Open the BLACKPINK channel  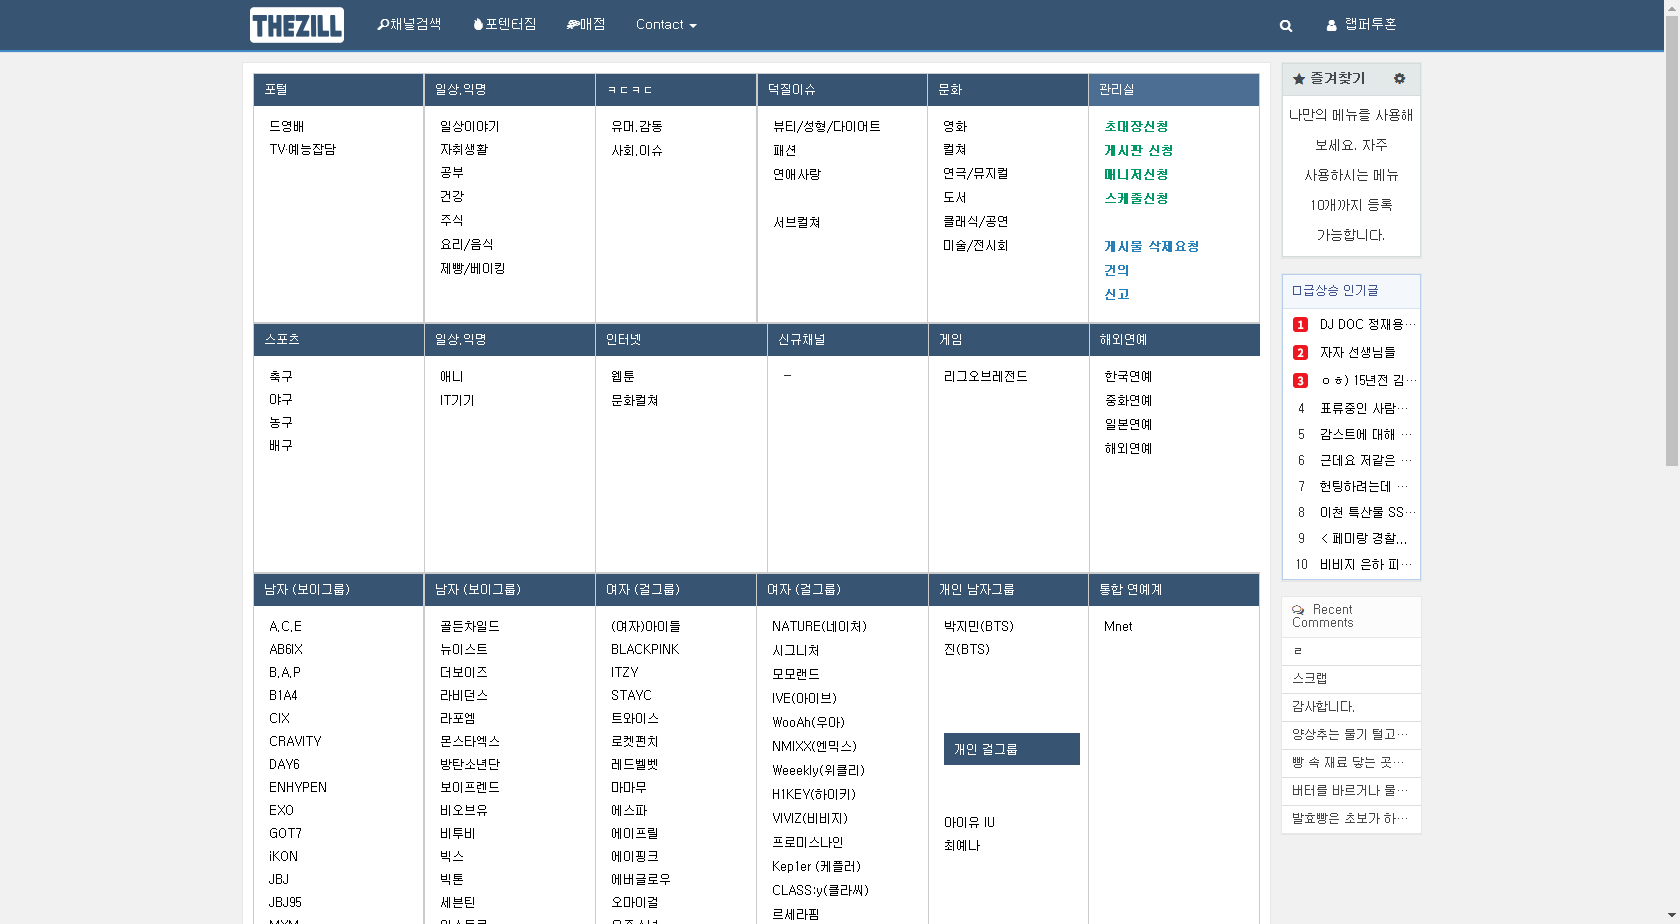pyautogui.click(x=645, y=649)
